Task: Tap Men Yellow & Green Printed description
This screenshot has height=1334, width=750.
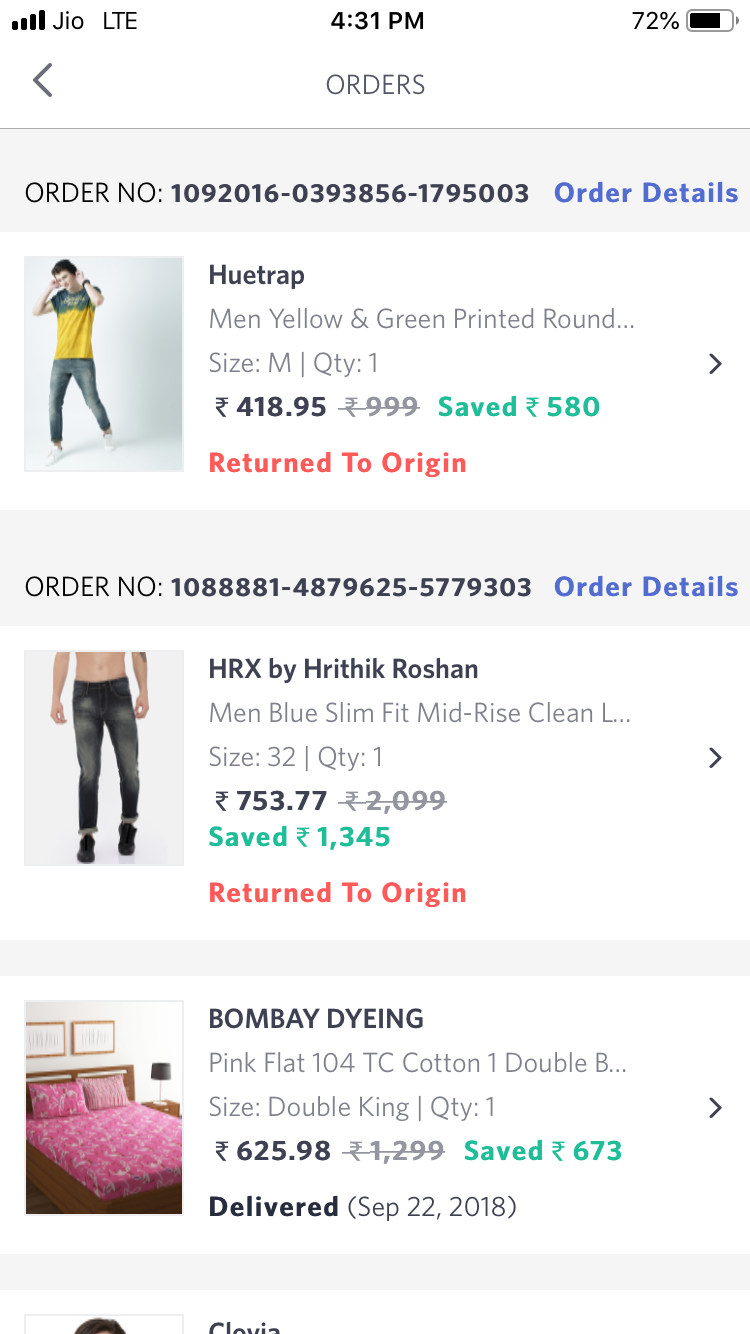Action: (x=421, y=319)
